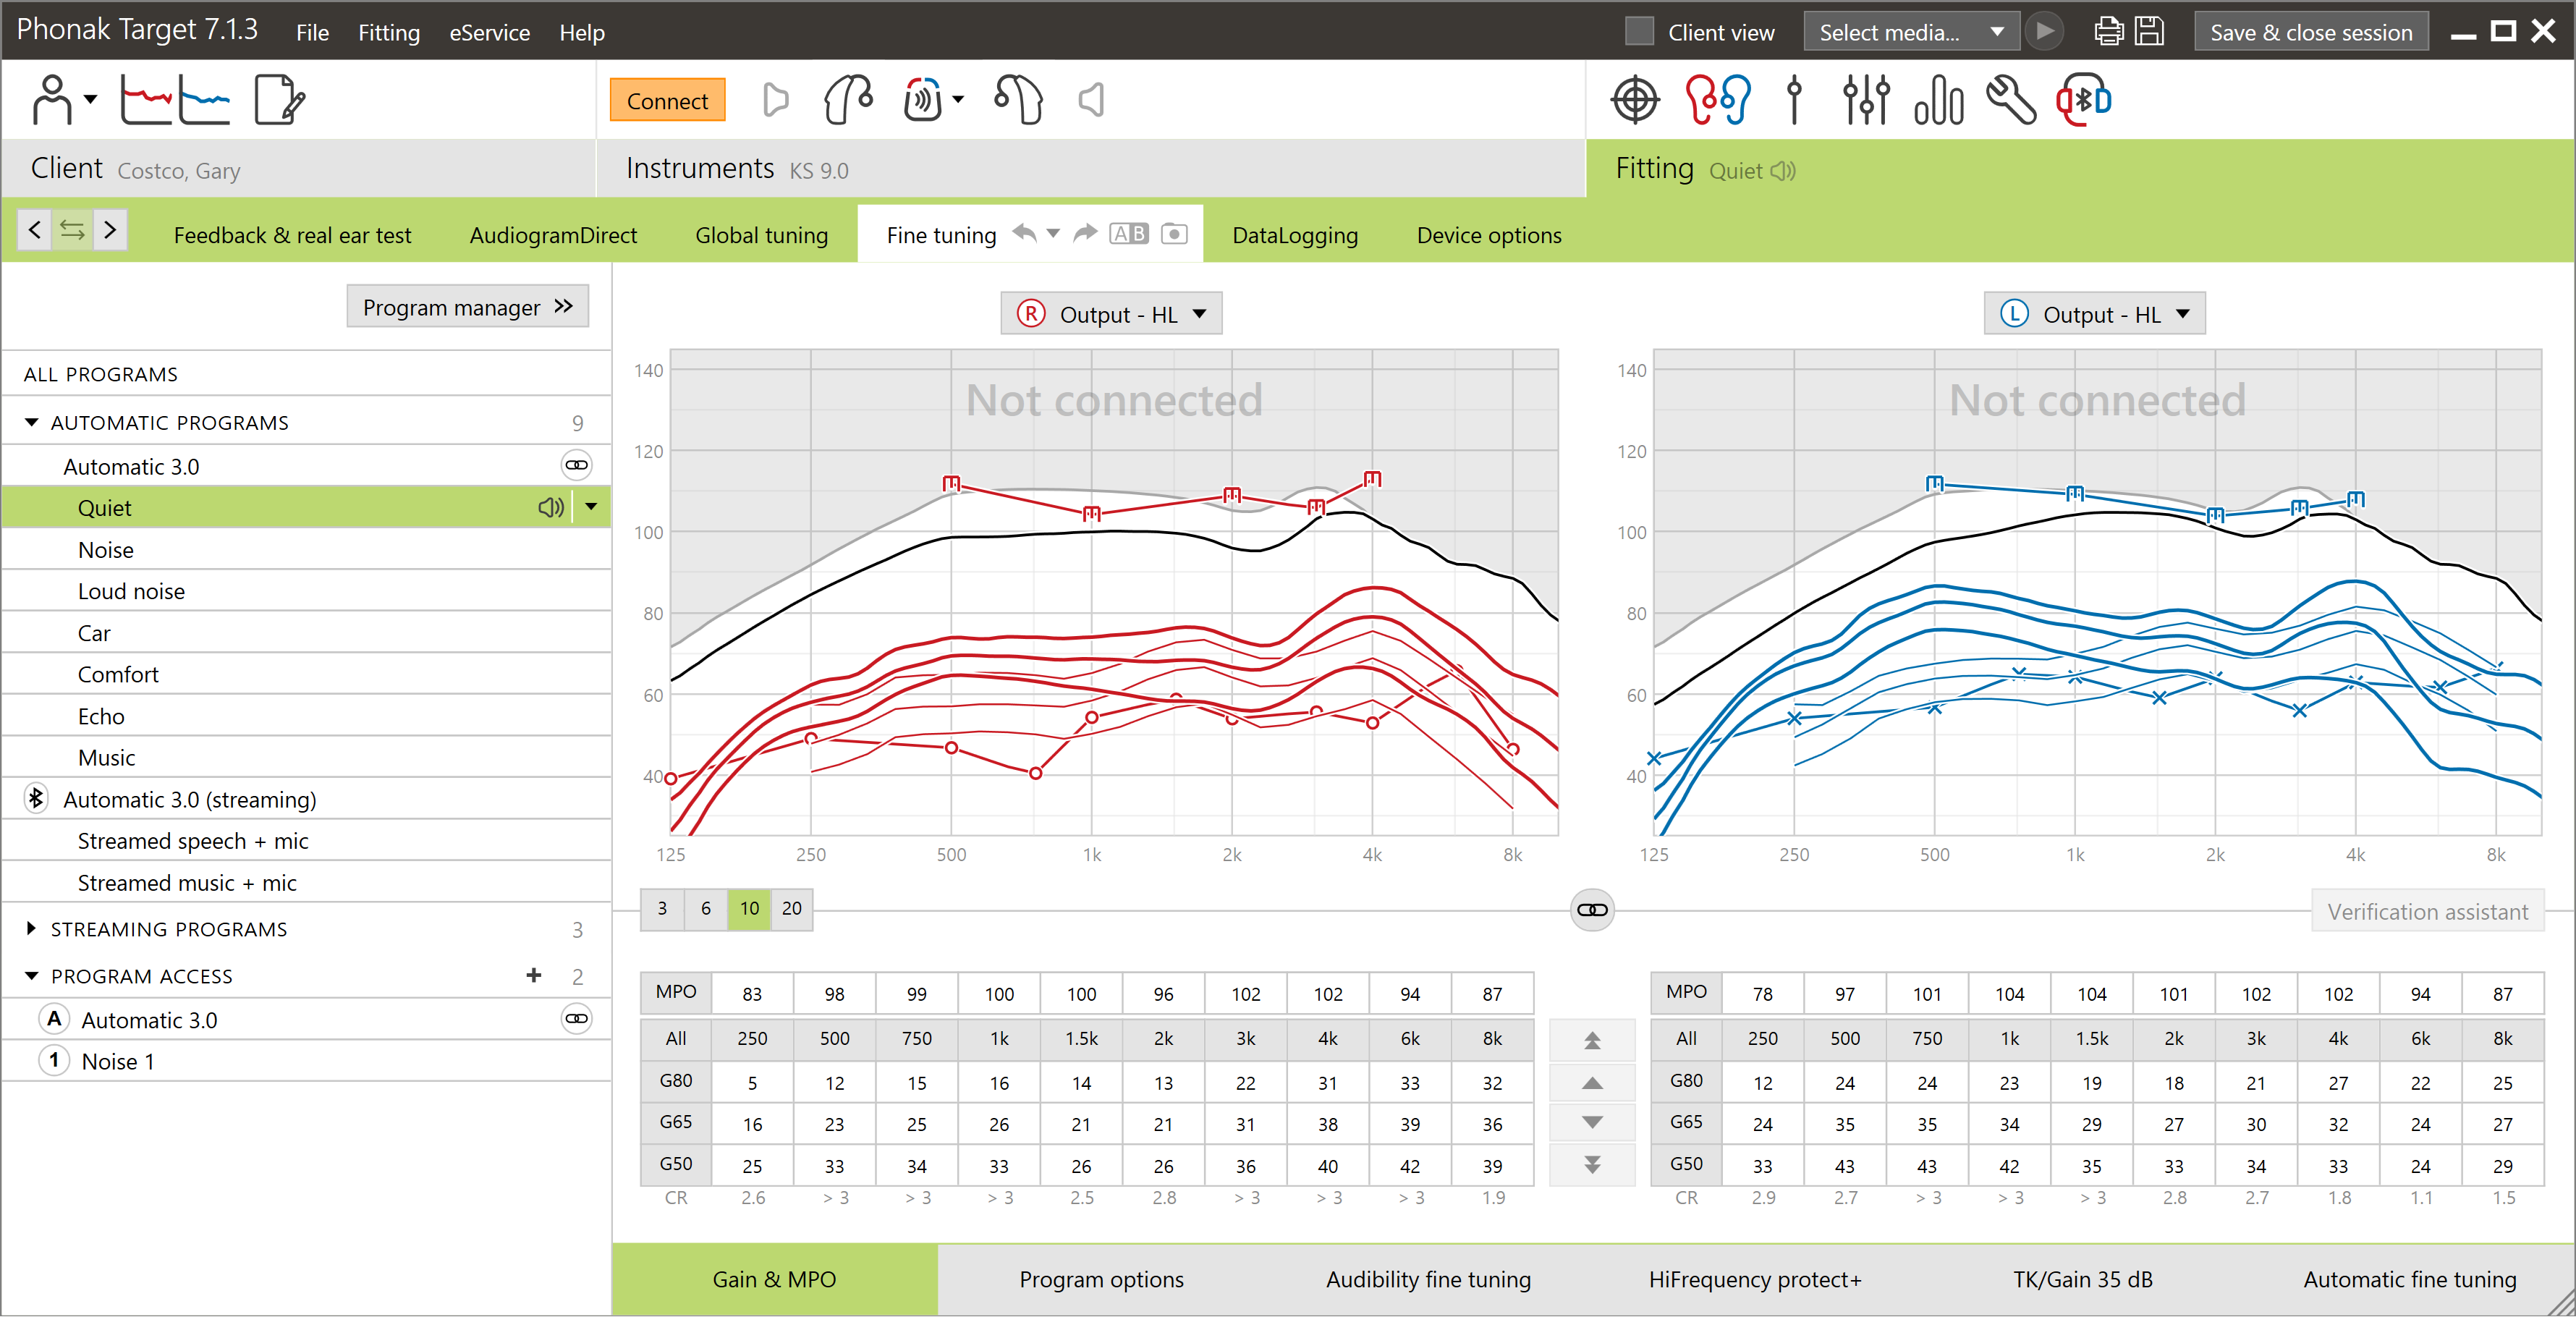Viewport: 2576px width, 1317px height.
Task: Select the right G65 row header
Action: coord(675,1122)
